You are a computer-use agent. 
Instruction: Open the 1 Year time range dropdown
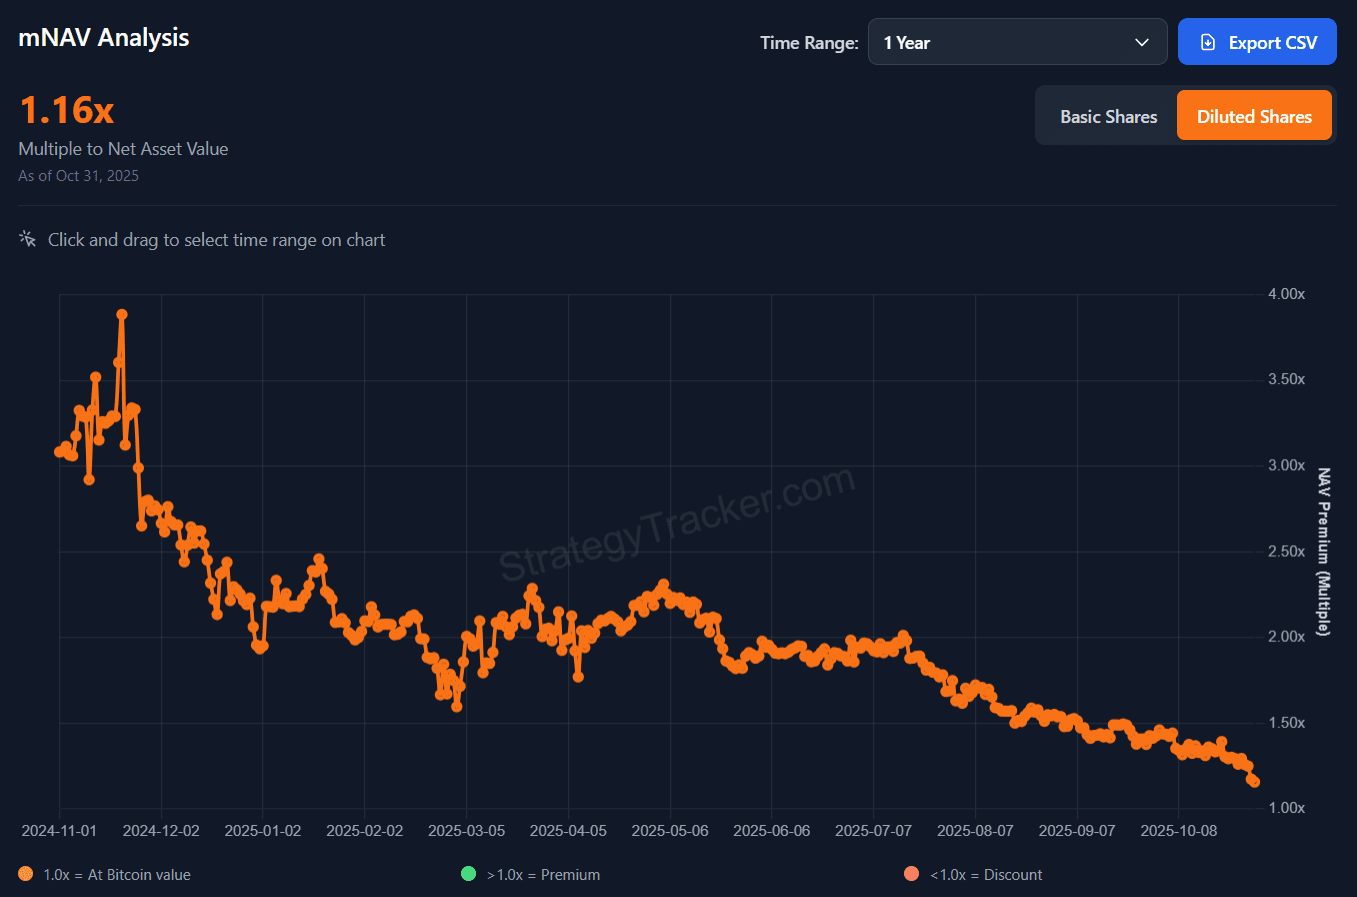1016,43
